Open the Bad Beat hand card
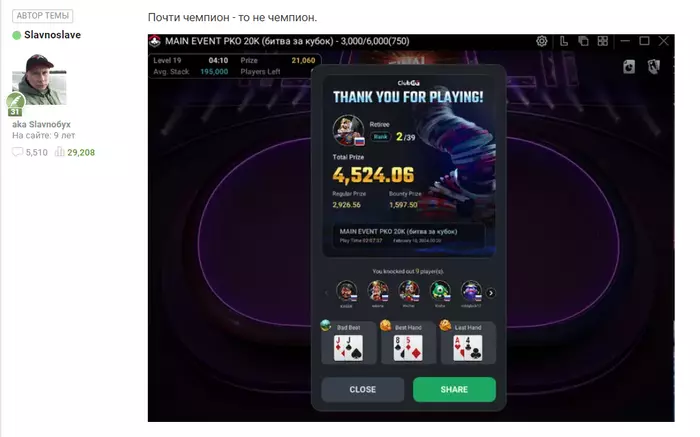Screen dimensions: 700x437 tap(348, 342)
